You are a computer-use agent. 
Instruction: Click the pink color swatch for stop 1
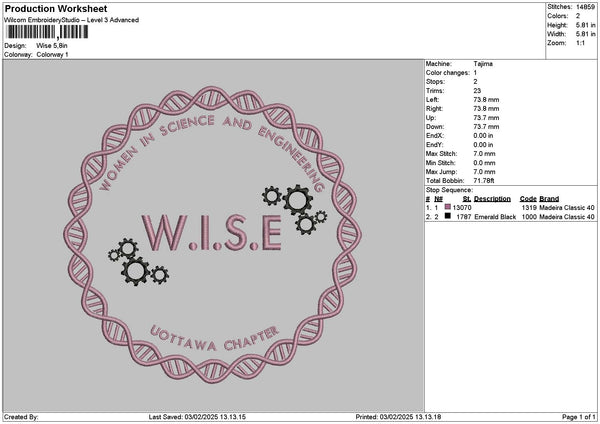point(447,207)
